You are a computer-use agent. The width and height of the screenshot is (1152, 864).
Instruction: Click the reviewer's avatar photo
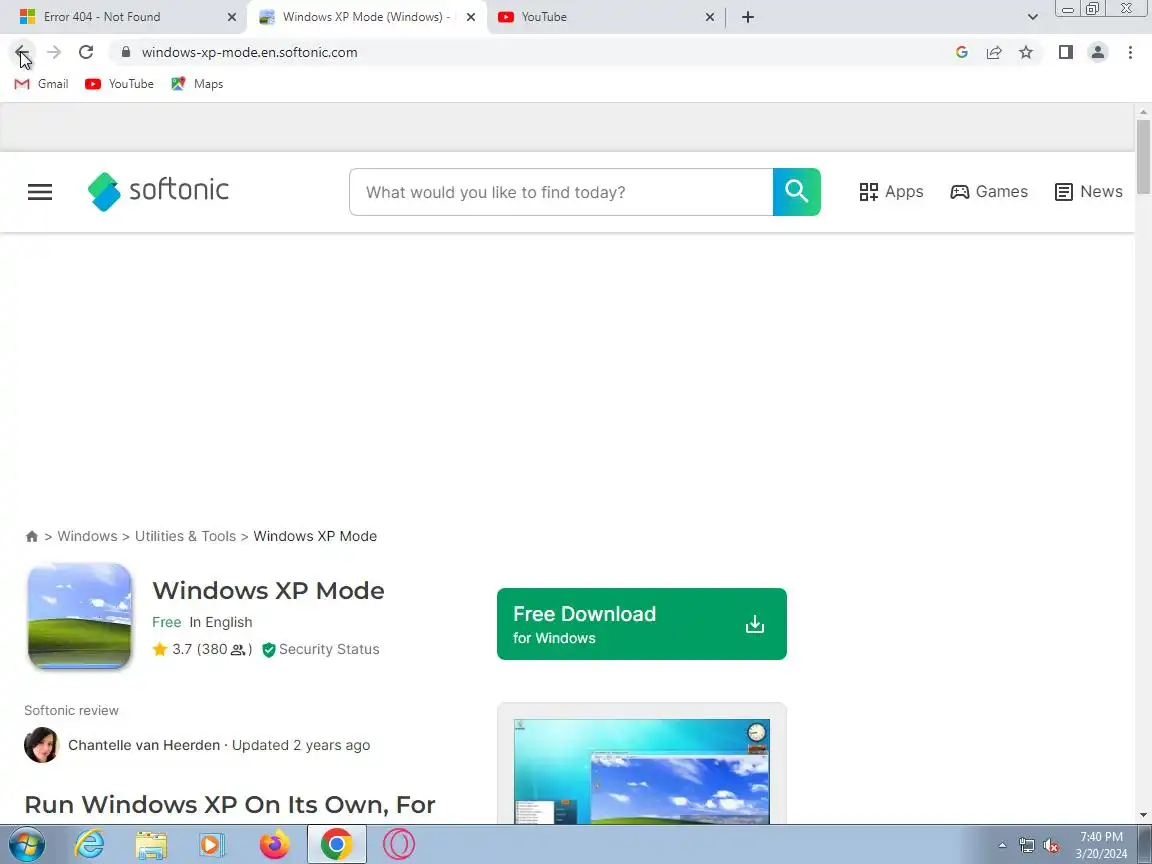[41, 745]
